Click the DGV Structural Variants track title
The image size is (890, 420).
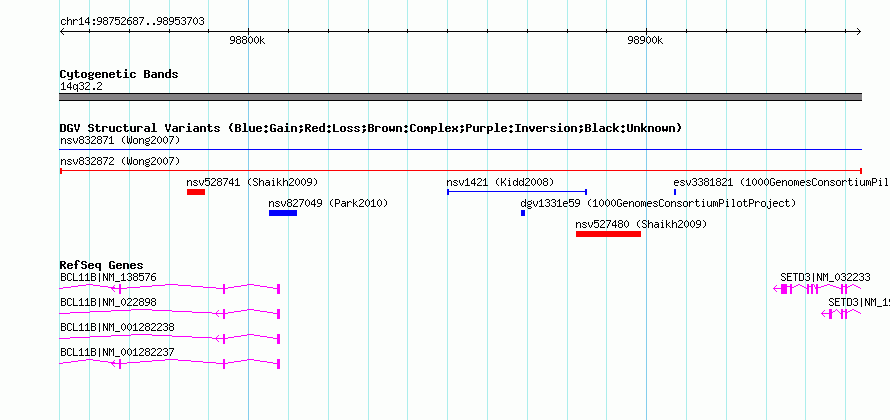371,128
